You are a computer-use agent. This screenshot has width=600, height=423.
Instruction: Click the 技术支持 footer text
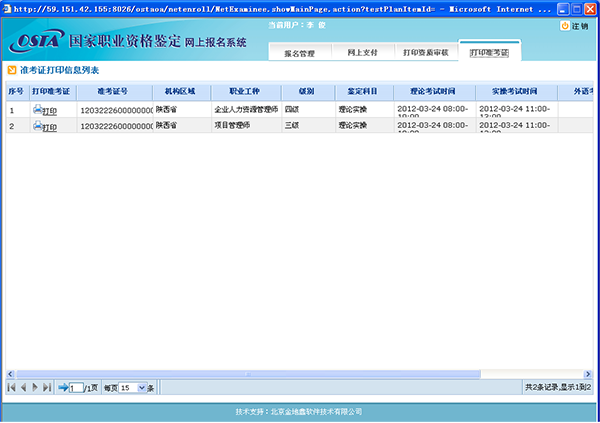[x=299, y=412]
